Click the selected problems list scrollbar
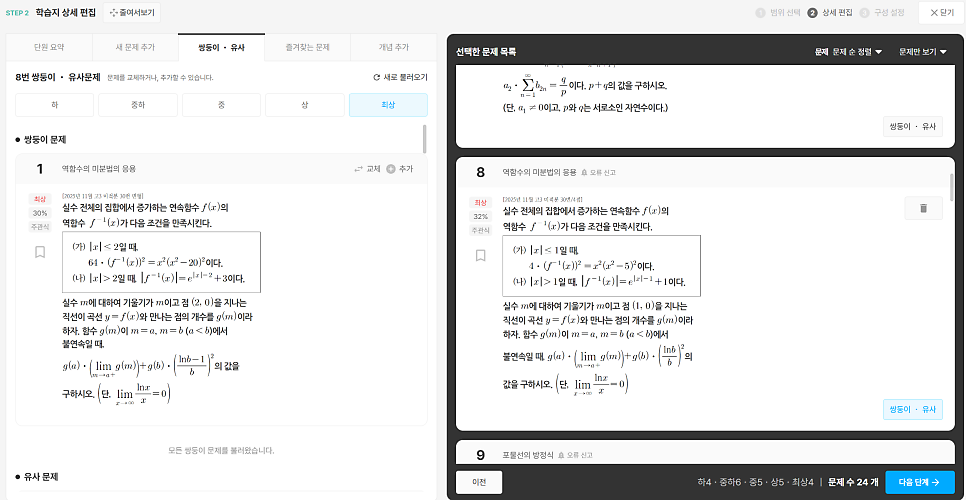 [x=952, y=187]
